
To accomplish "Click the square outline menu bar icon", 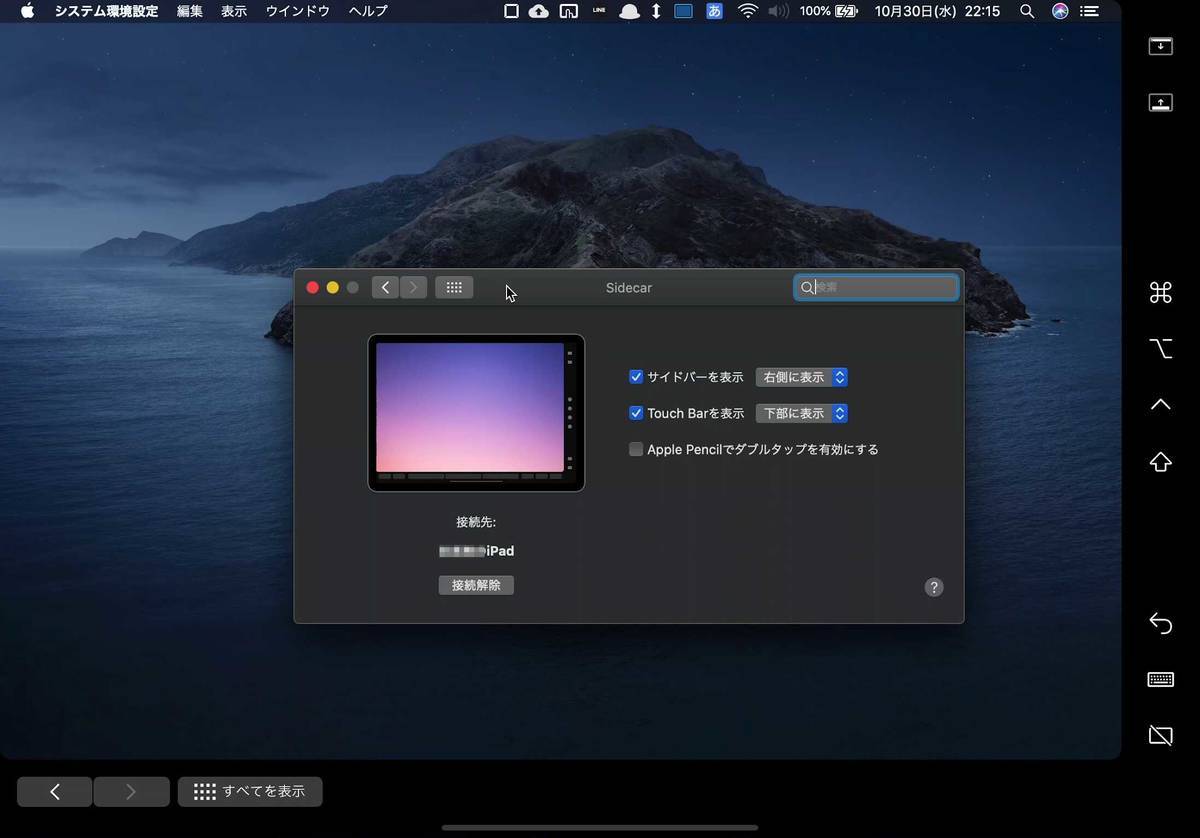I will 511,11.
